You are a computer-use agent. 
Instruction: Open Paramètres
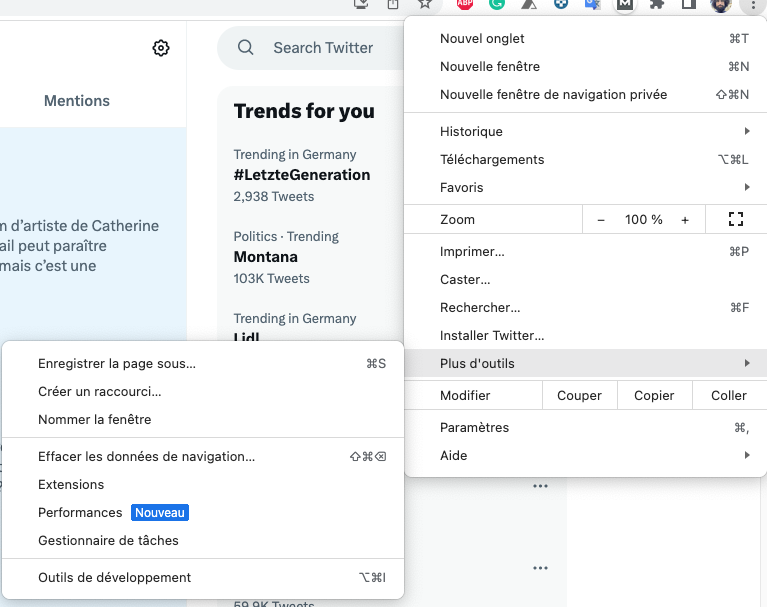[x=586, y=427]
